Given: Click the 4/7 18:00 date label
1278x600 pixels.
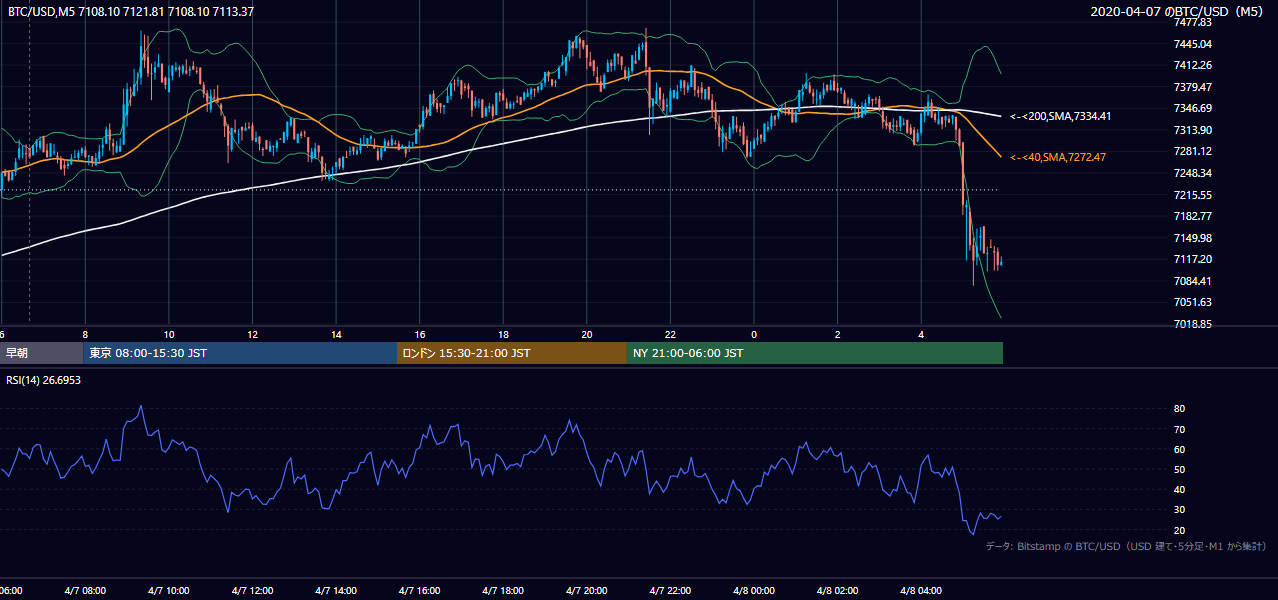Looking at the screenshot, I should [x=504, y=590].
